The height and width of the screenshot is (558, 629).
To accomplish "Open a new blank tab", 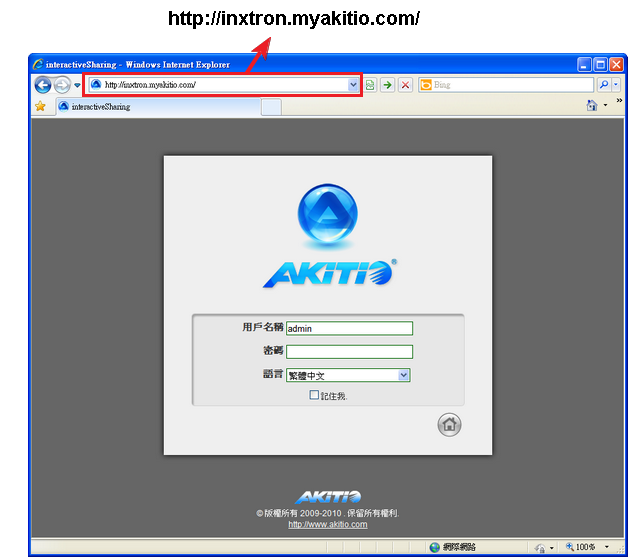I will (270, 106).
